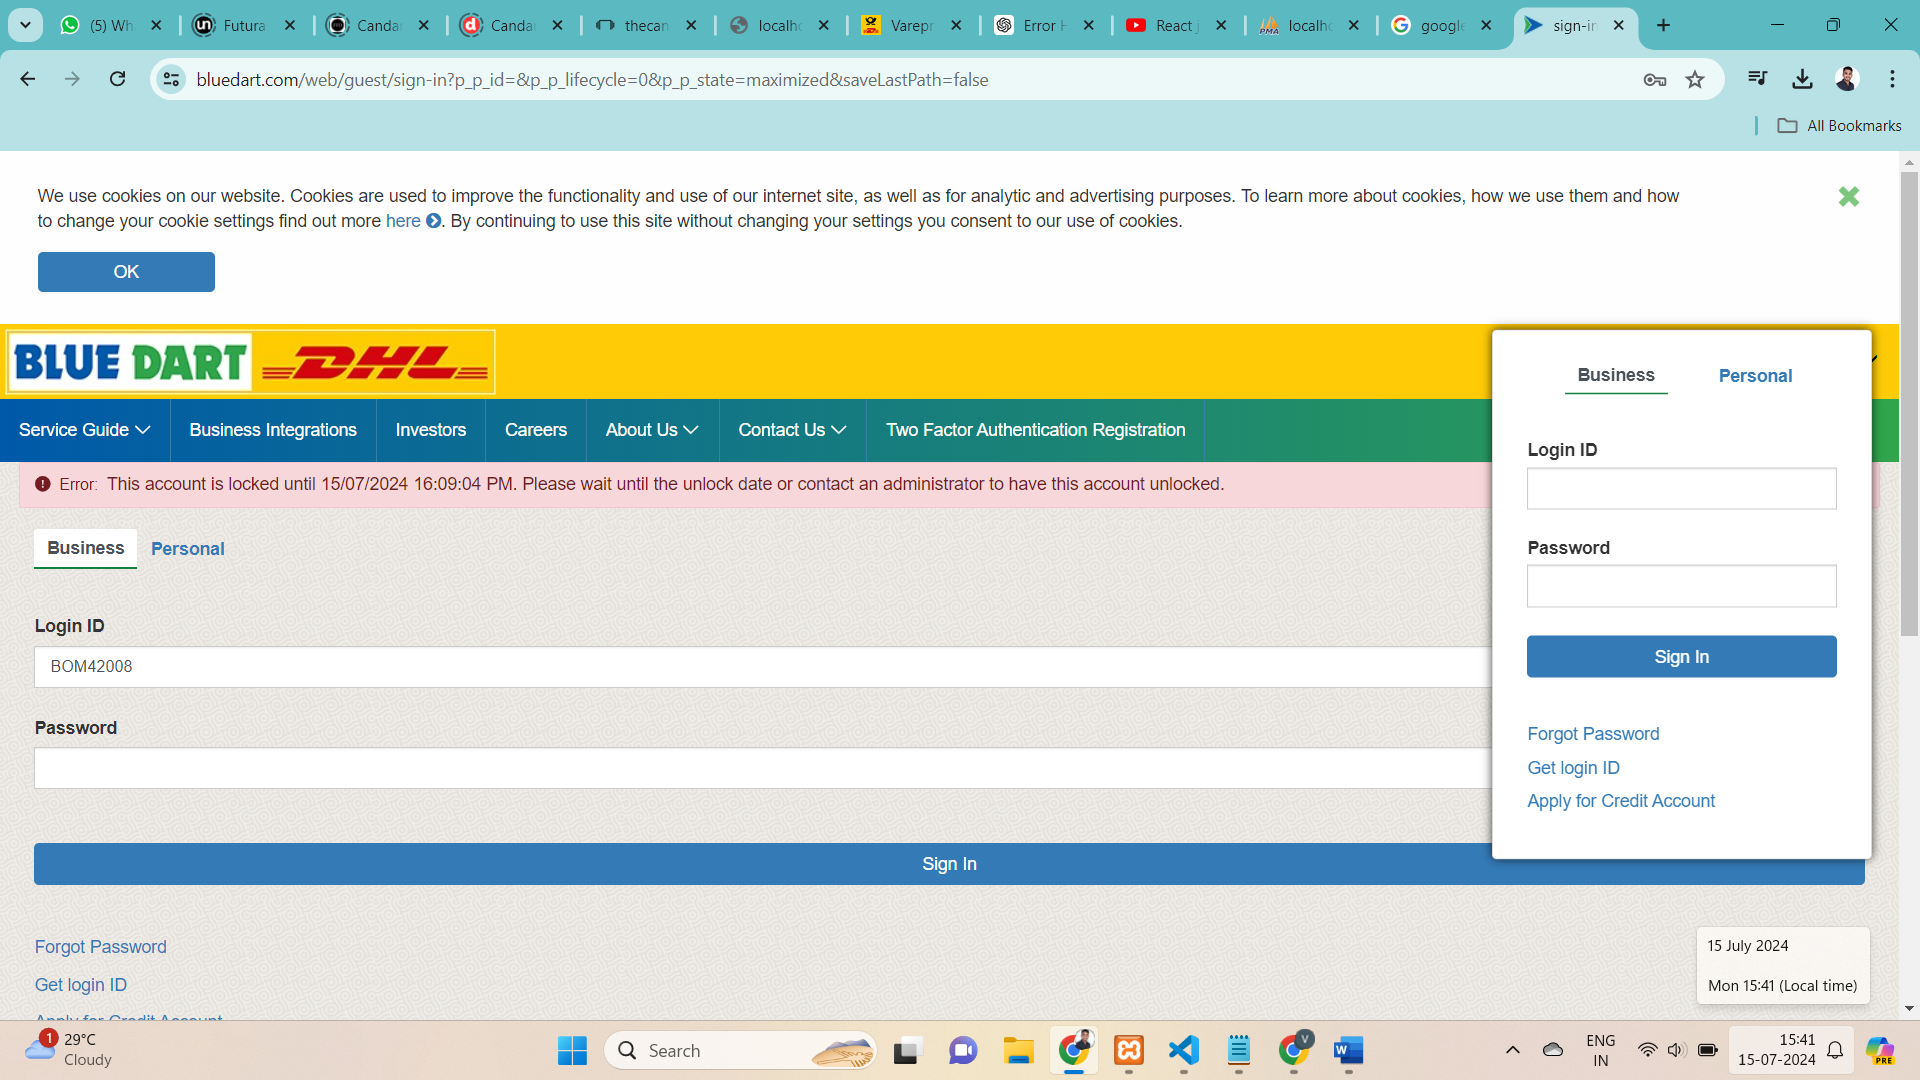Open Forgot Password link in main form
1920x1080 pixels.
click(x=101, y=947)
